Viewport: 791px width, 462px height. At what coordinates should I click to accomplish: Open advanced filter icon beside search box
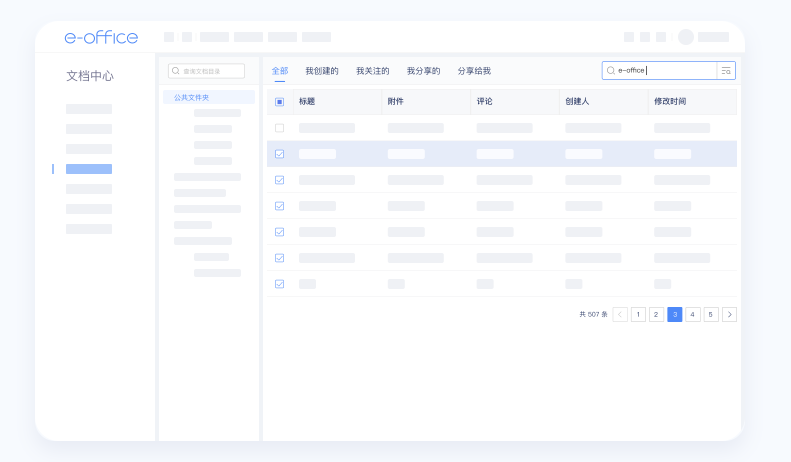click(726, 71)
